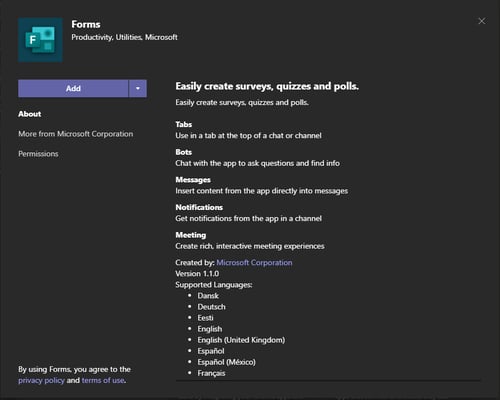Click the Bots capability heading
This screenshot has width=500, height=400.
coord(184,152)
